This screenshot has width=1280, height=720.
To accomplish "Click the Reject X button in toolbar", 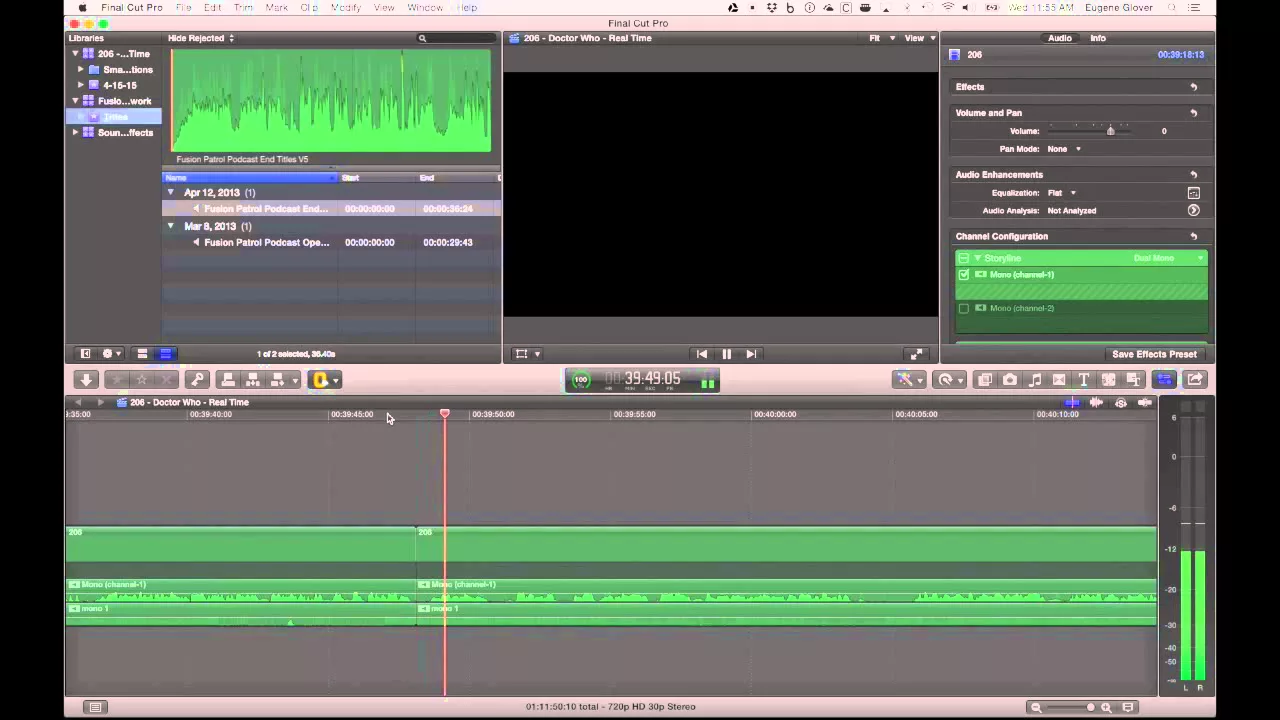I will (x=167, y=380).
